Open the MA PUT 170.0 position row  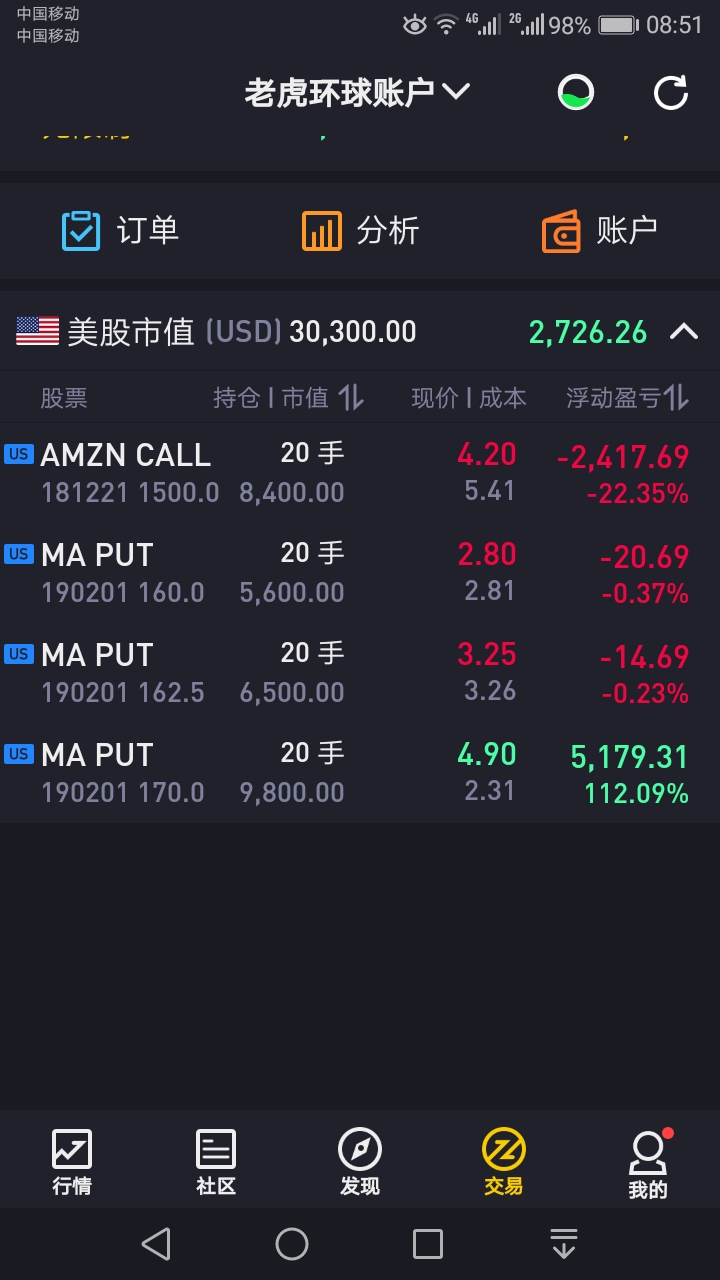pos(360,773)
